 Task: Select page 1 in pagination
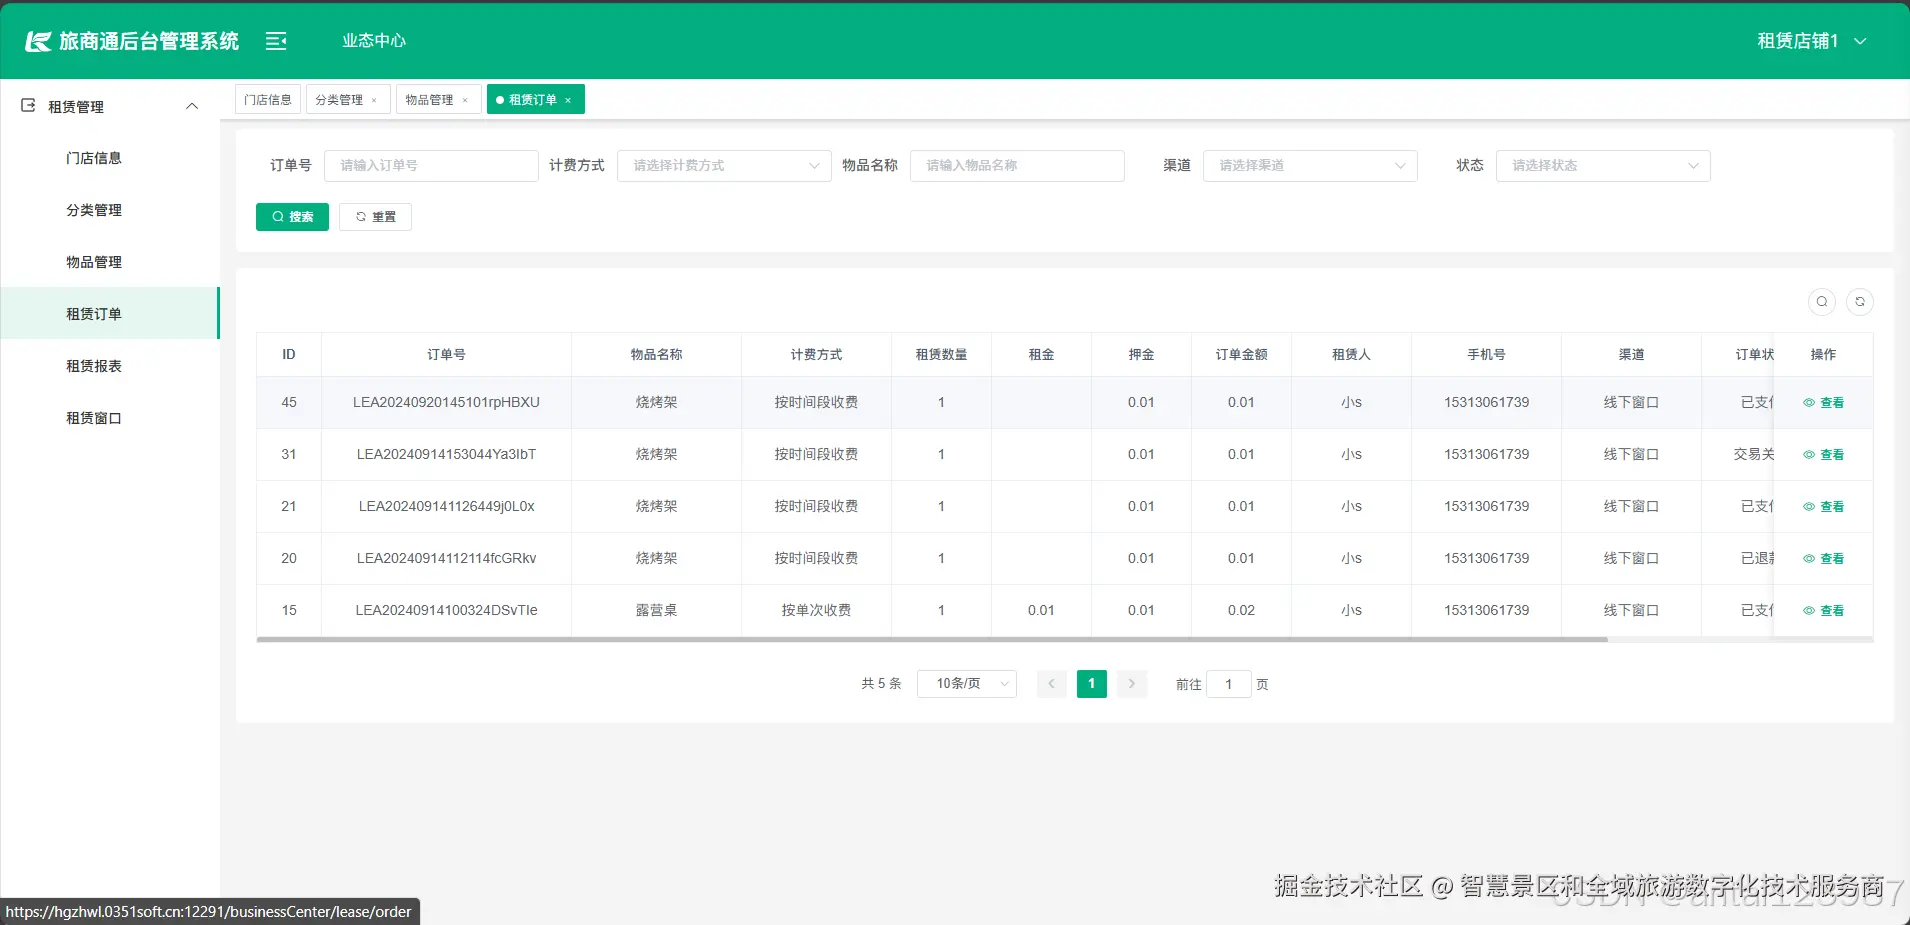(1091, 684)
